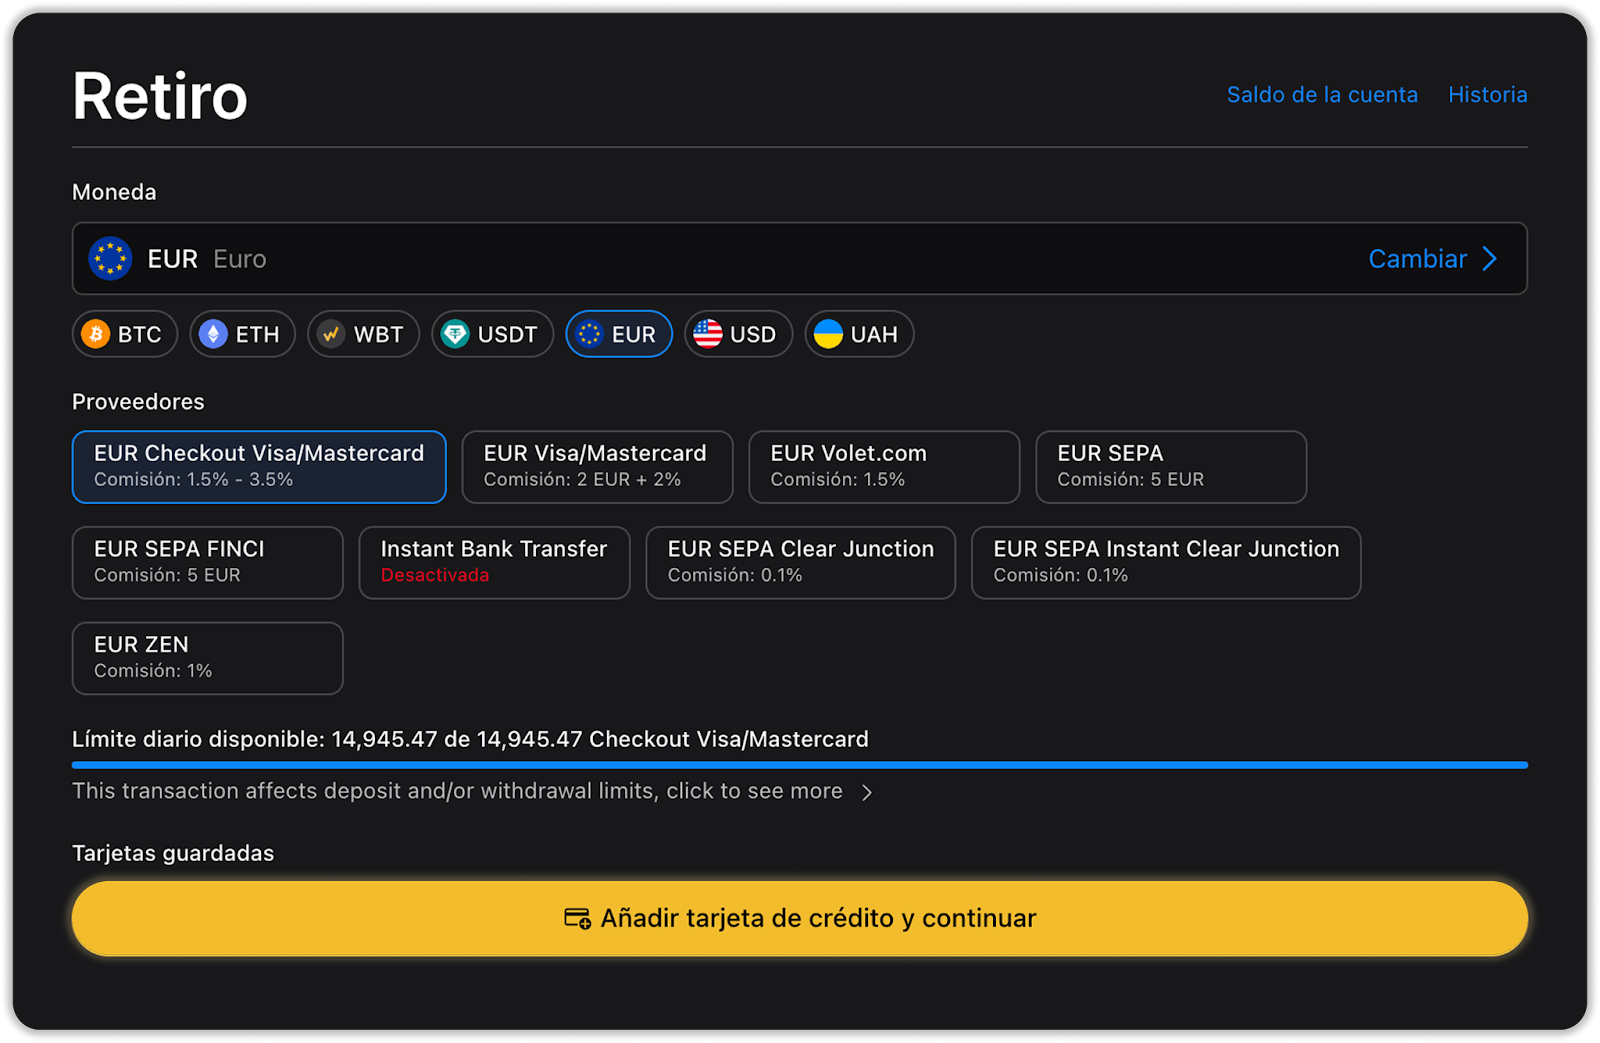Viewport: 1600px width, 1043px height.
Task: Open Saldo de la cuenta
Action: (1322, 95)
